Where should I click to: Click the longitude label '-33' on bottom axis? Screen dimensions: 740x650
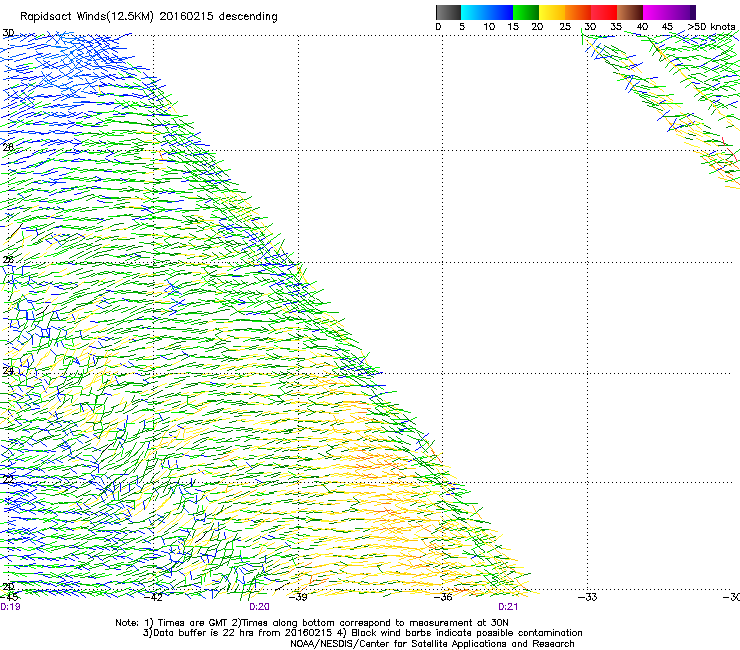(x=587, y=597)
